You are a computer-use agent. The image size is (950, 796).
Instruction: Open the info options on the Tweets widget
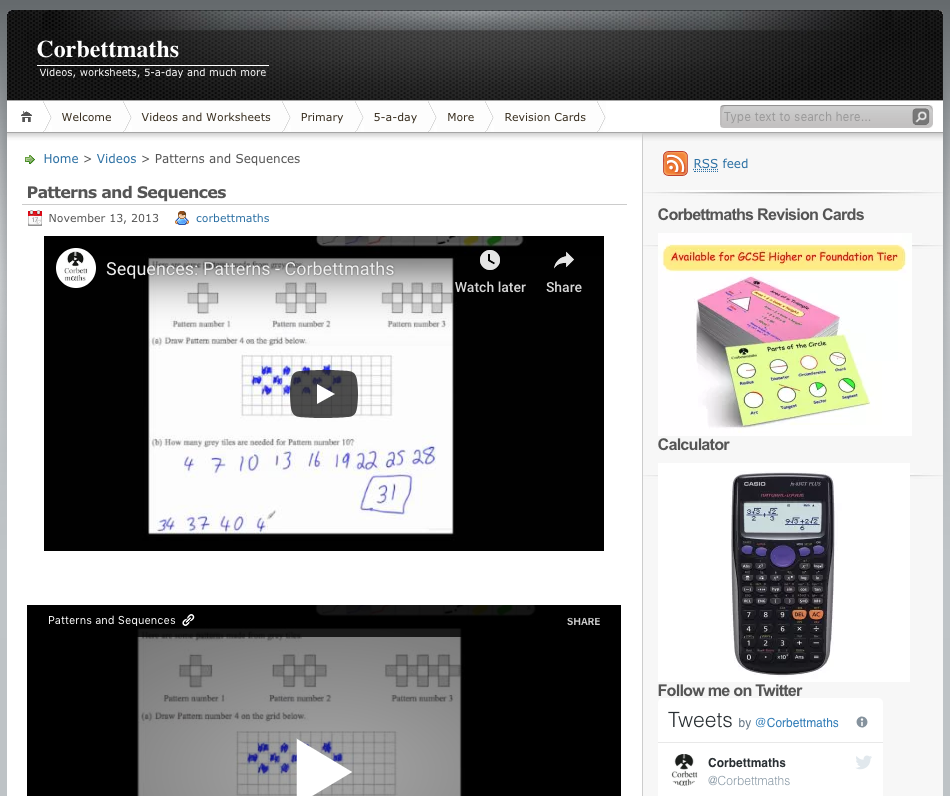tap(861, 721)
